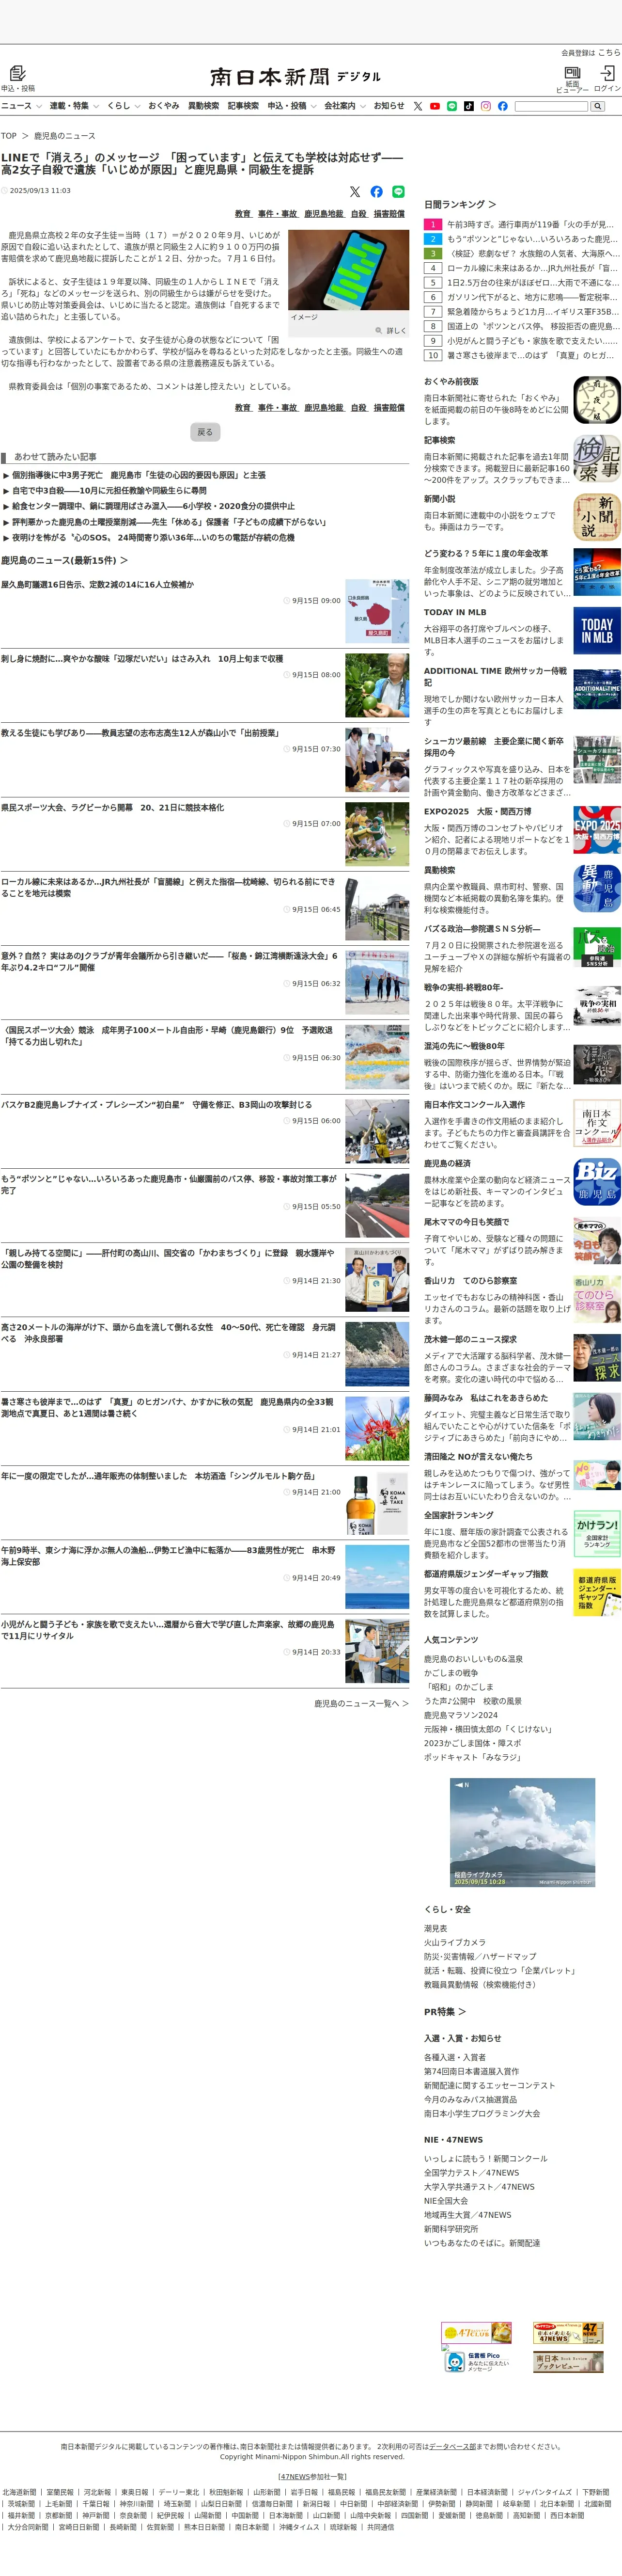Open the 潮見表 link under くらし・安全
622x2576 pixels.
tap(435, 1929)
